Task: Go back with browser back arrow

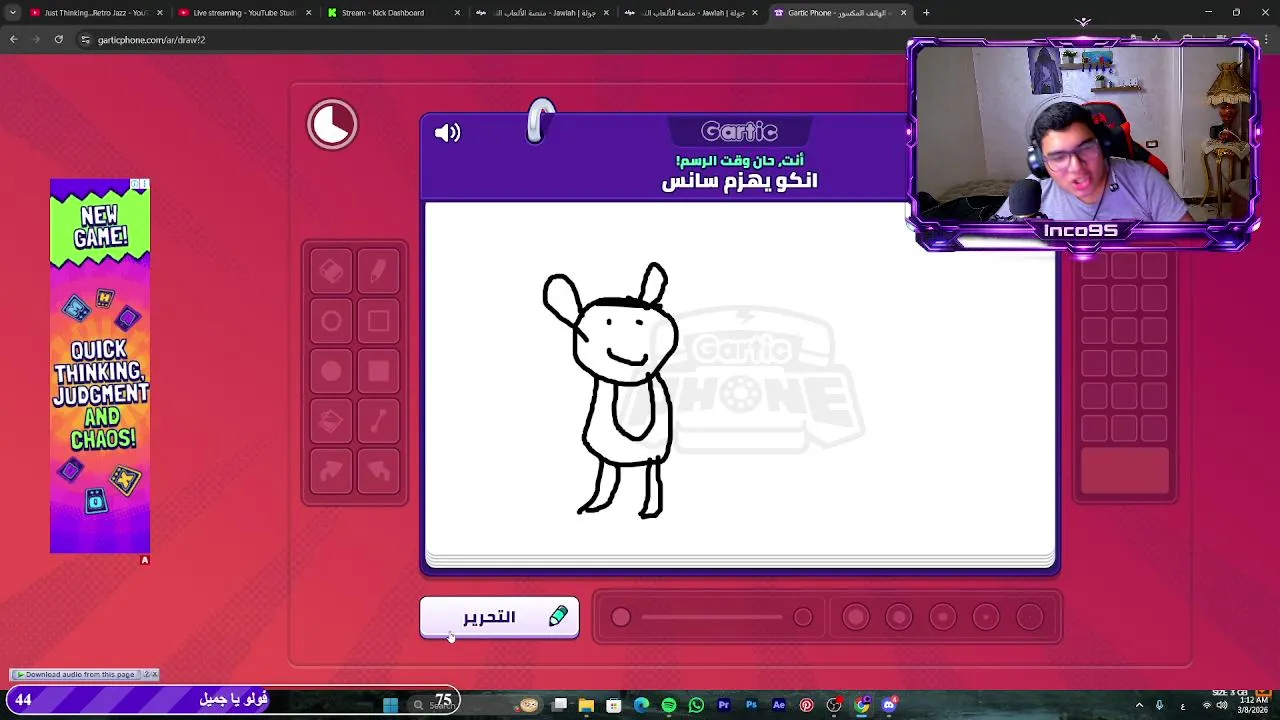Action: point(14,40)
